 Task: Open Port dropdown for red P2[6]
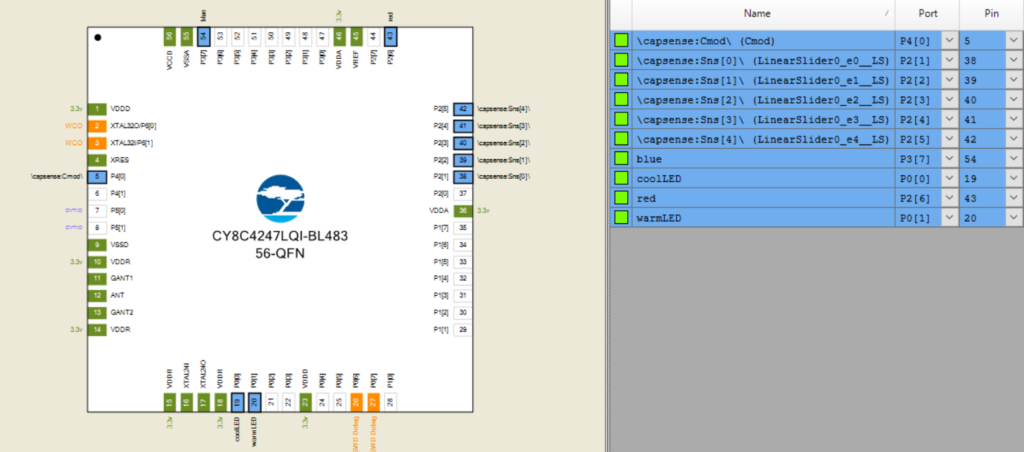point(950,198)
